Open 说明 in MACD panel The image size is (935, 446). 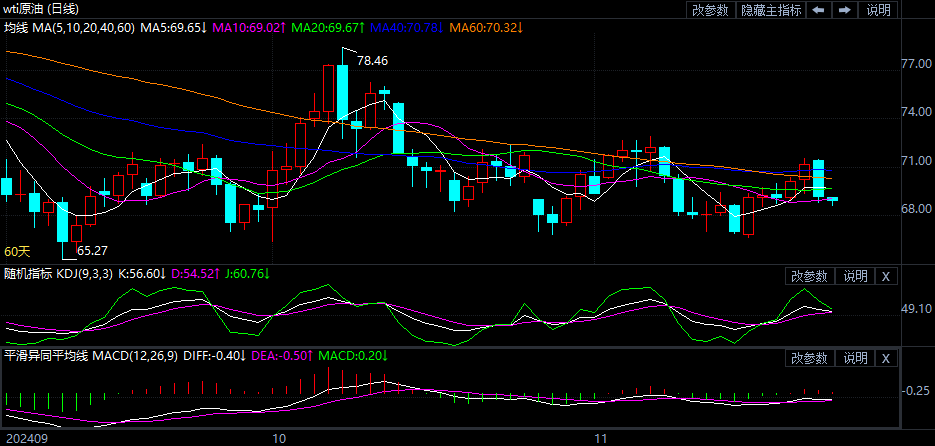click(854, 358)
